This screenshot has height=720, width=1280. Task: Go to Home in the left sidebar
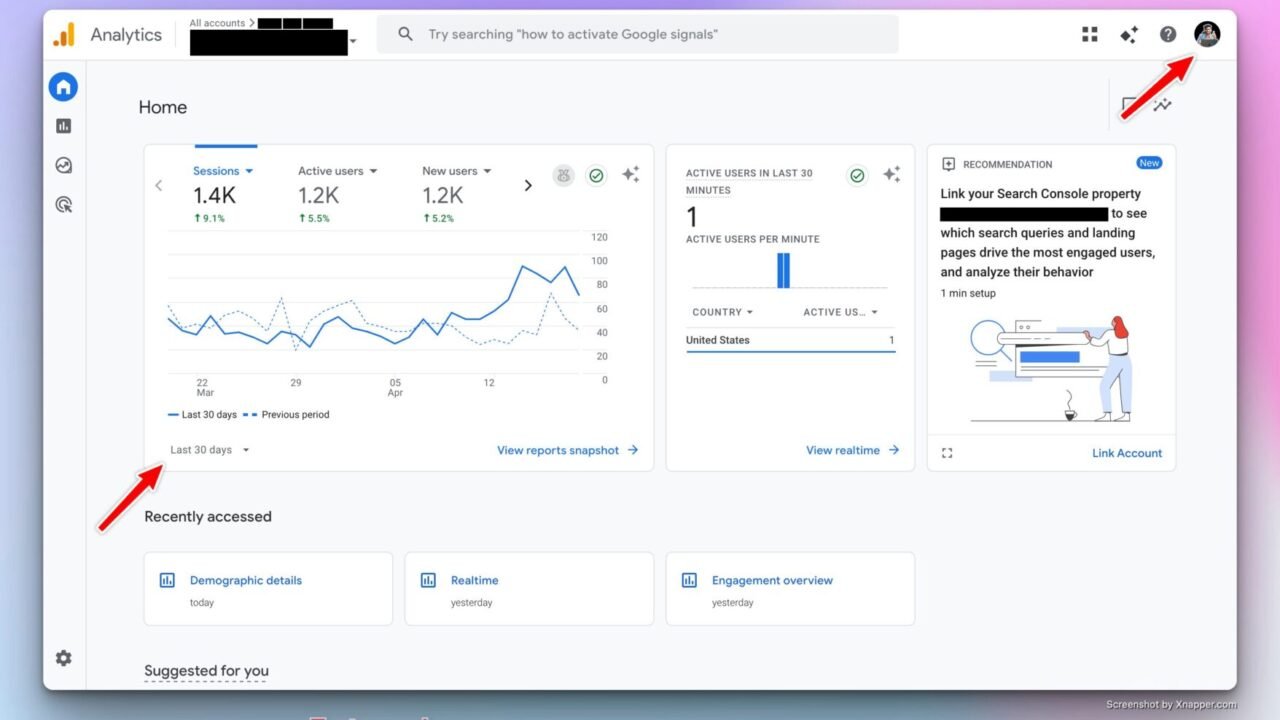coord(64,87)
